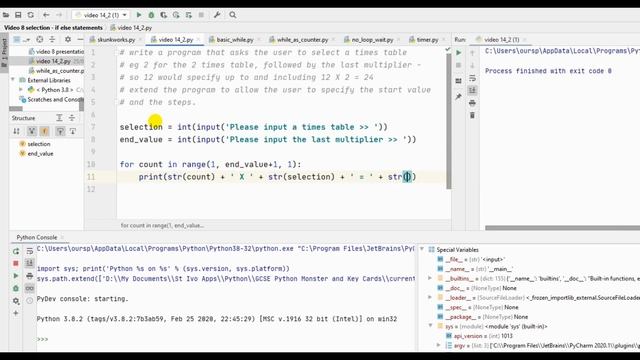This screenshot has height=360, width=640.
Task: Stop the Python Console with the red square
Action: coord(16,263)
